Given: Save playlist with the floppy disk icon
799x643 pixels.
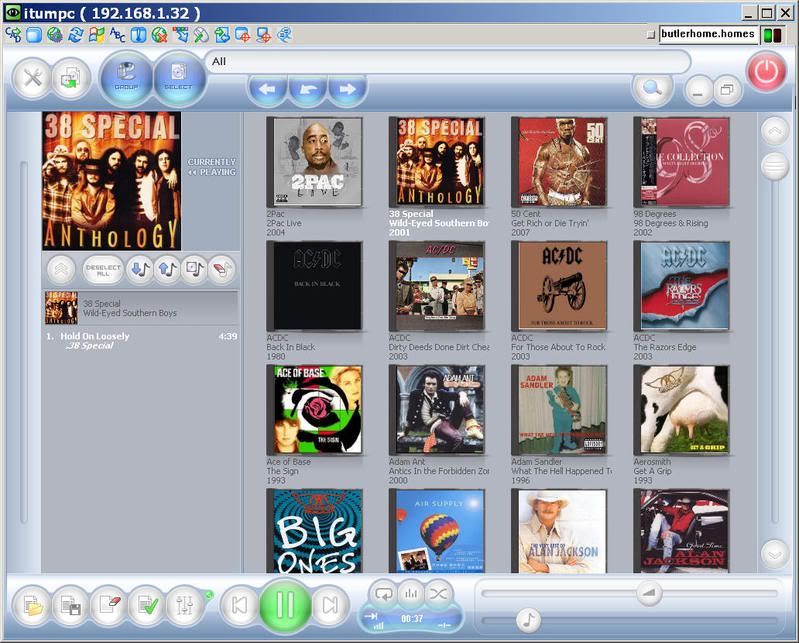Looking at the screenshot, I should [x=71, y=605].
